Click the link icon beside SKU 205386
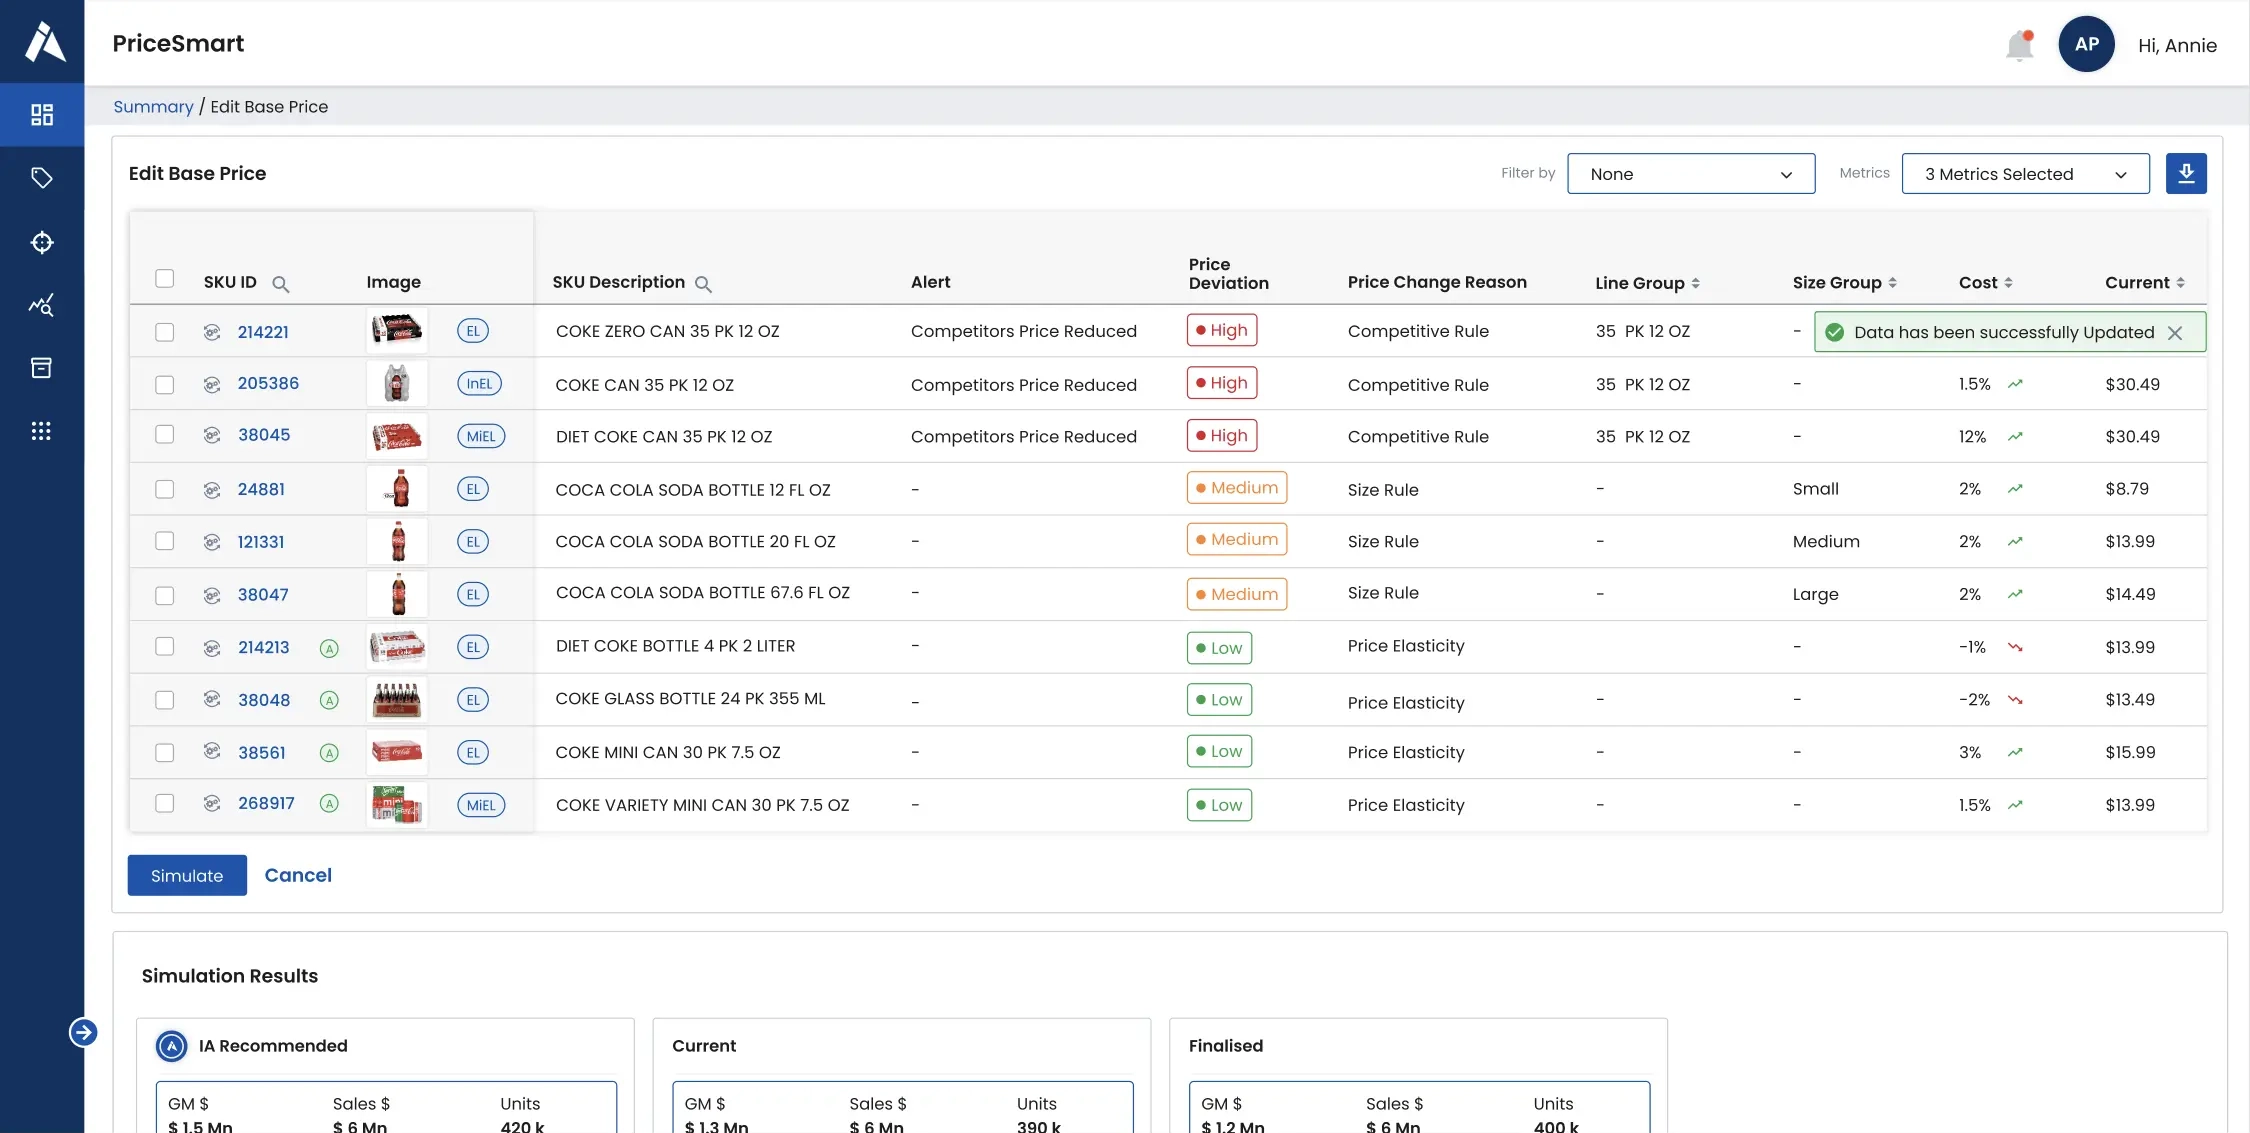This screenshot has width=2250, height=1133. pos(212,384)
